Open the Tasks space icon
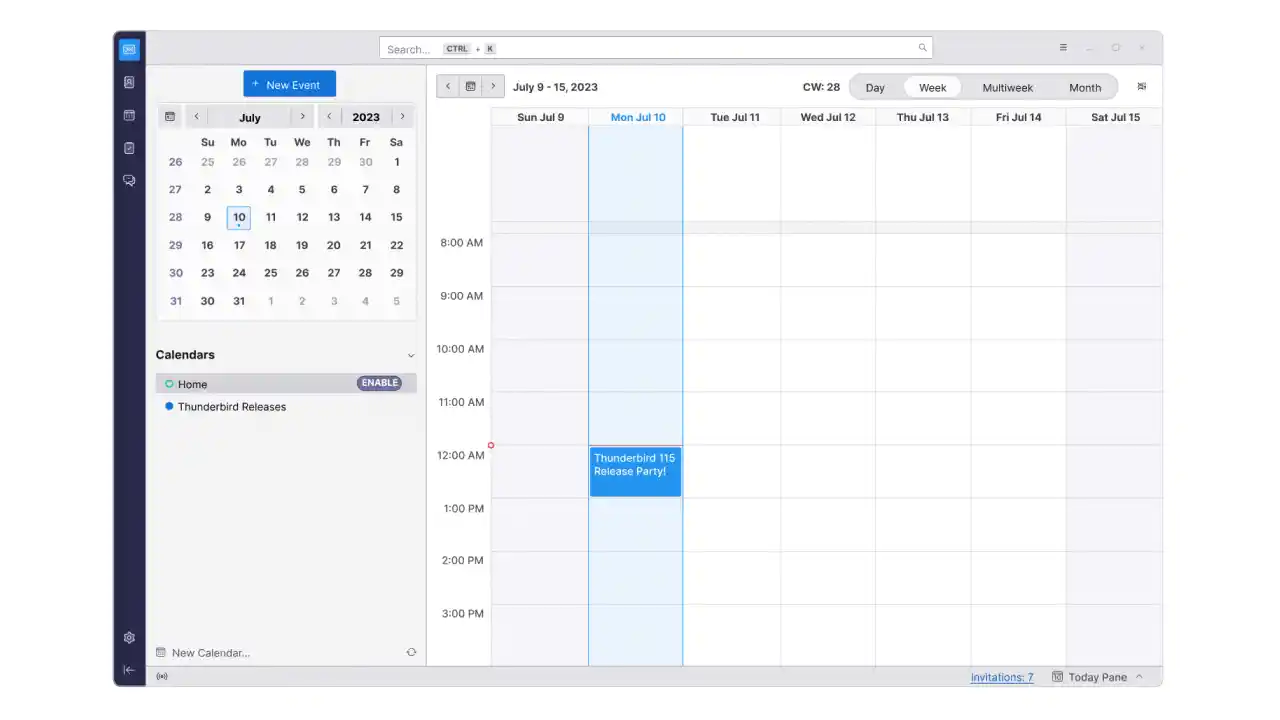 pos(129,148)
